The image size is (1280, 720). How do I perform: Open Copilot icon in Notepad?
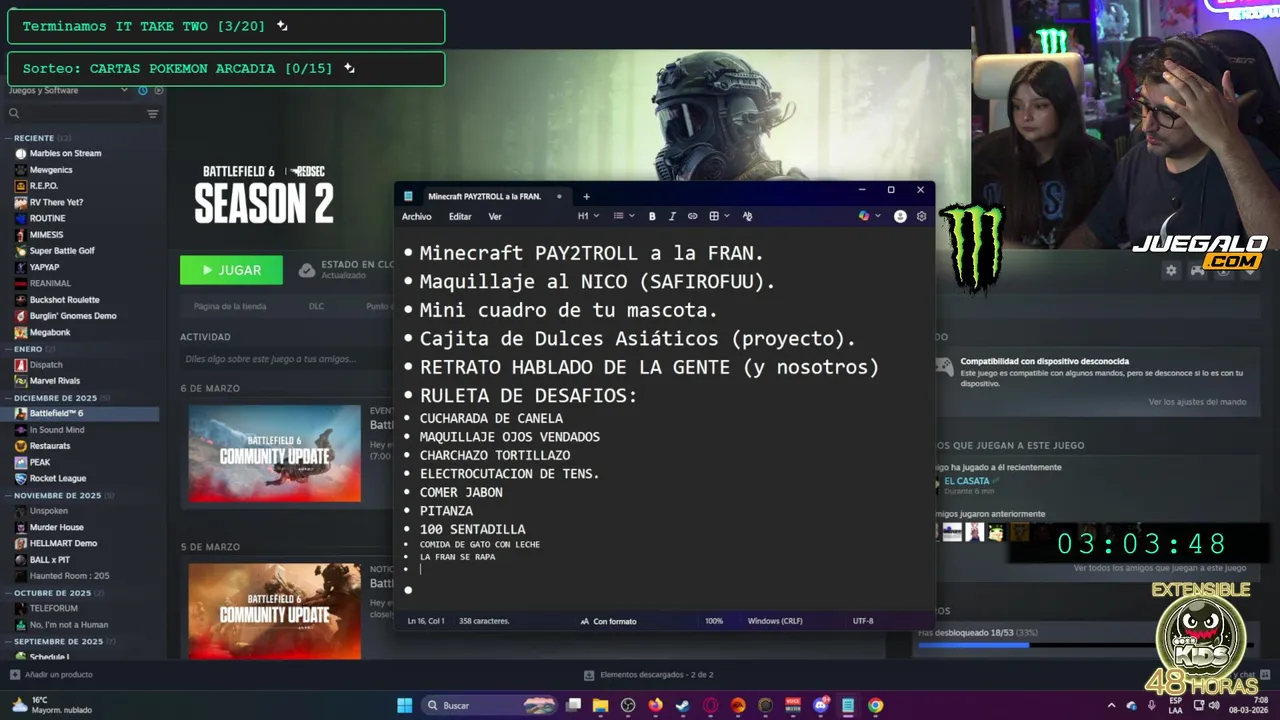pos(864,216)
